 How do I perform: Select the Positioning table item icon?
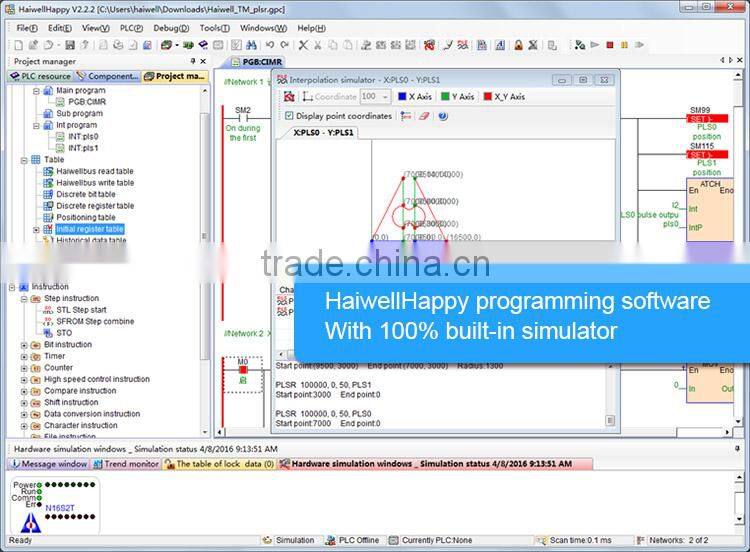[x=48, y=217]
